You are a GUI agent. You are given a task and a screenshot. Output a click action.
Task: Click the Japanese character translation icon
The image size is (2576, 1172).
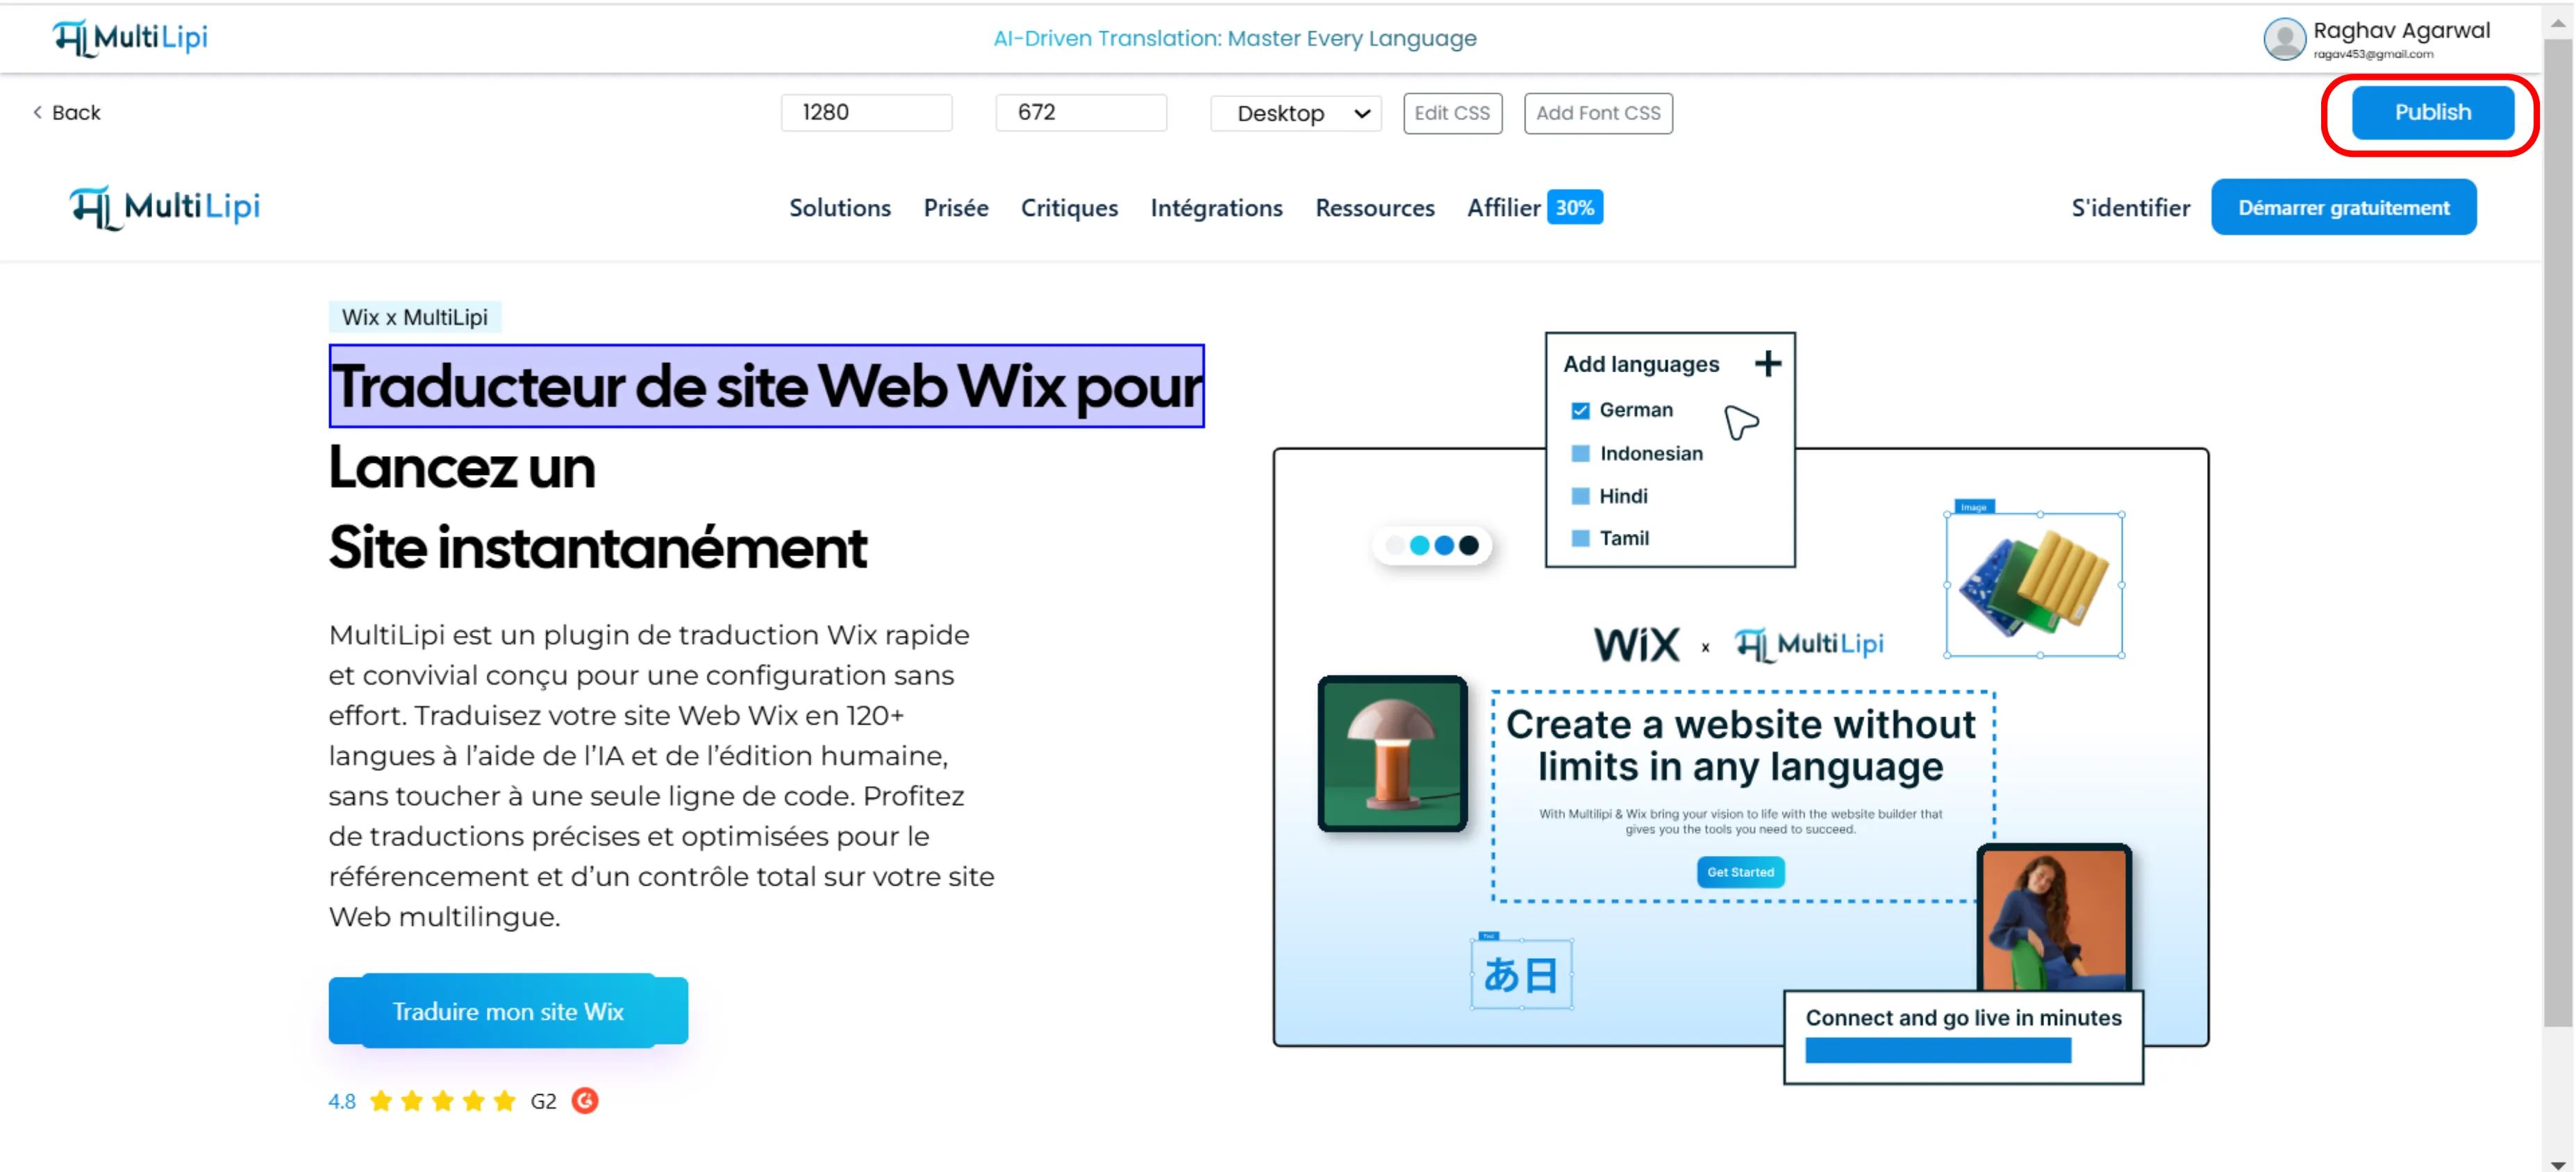pyautogui.click(x=1520, y=974)
